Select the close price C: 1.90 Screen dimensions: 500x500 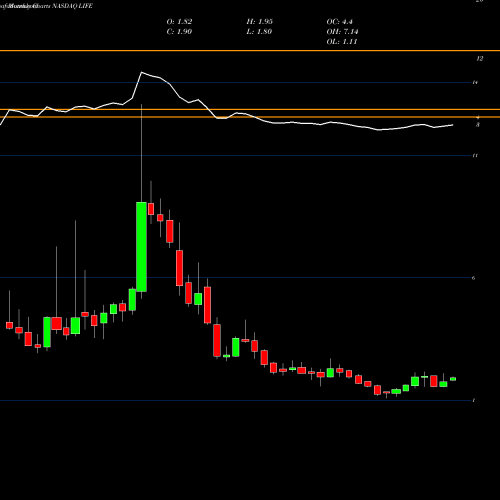click(179, 32)
